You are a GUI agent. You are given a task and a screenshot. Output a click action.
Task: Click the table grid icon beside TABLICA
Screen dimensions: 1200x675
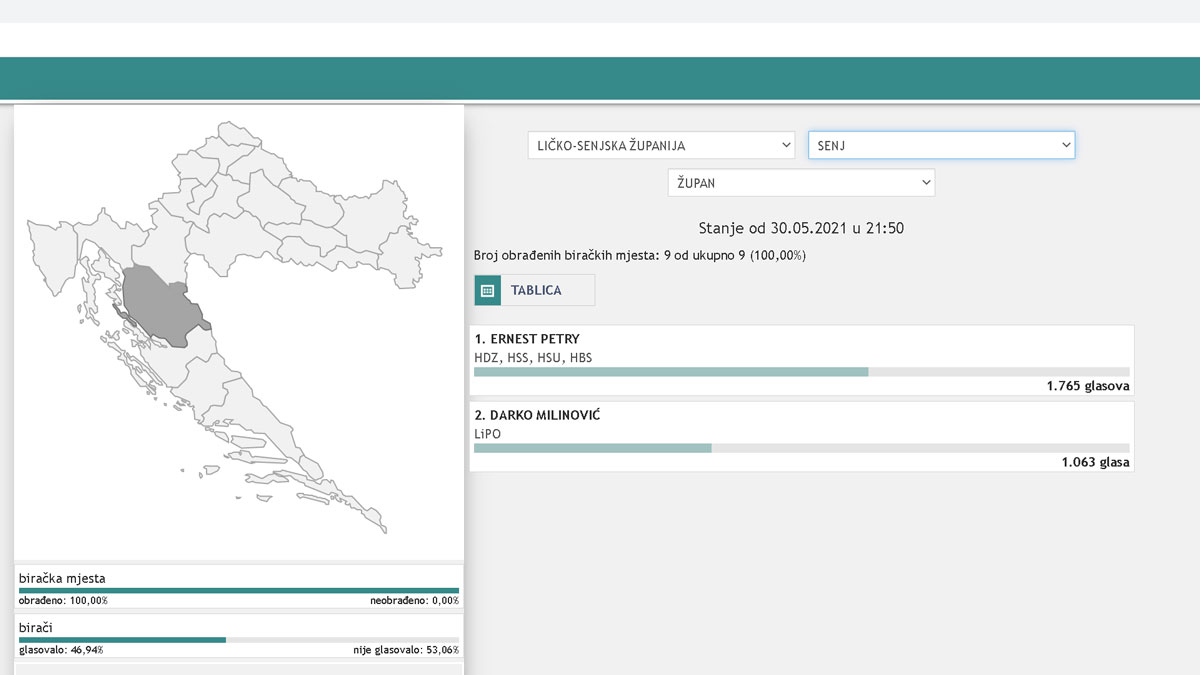point(487,291)
